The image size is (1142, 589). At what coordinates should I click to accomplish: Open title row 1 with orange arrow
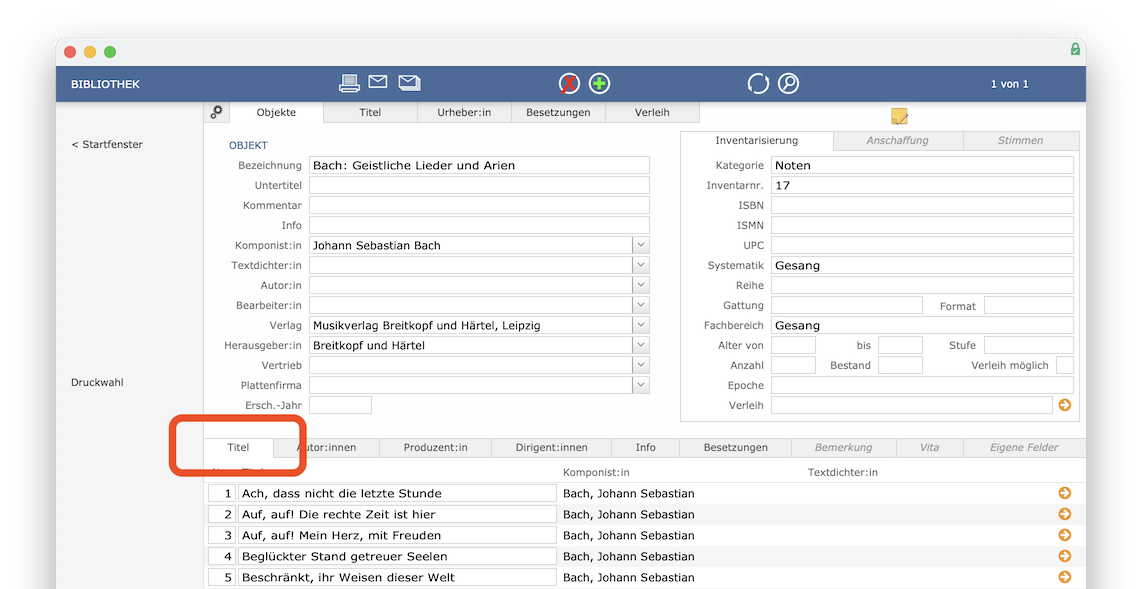click(x=1065, y=493)
